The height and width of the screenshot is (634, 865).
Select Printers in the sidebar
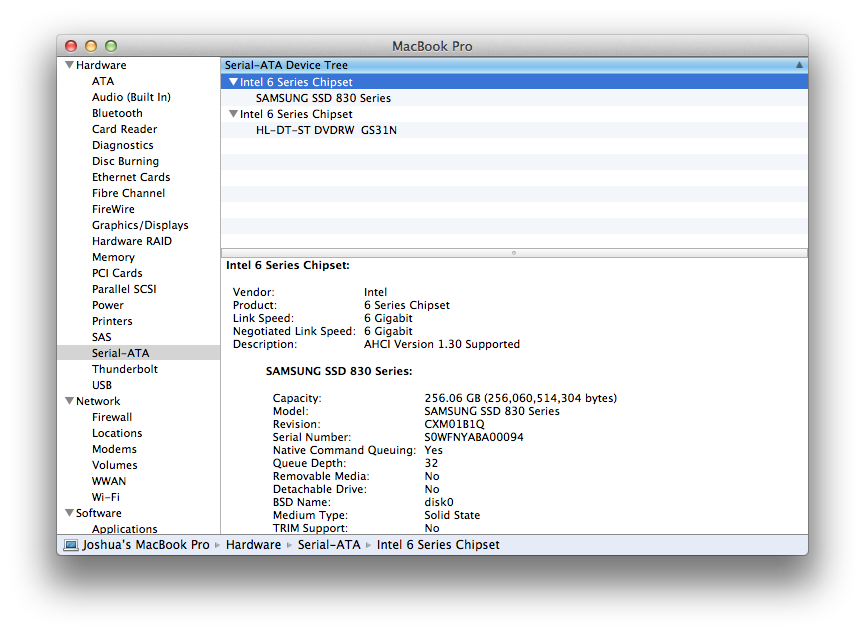click(112, 321)
